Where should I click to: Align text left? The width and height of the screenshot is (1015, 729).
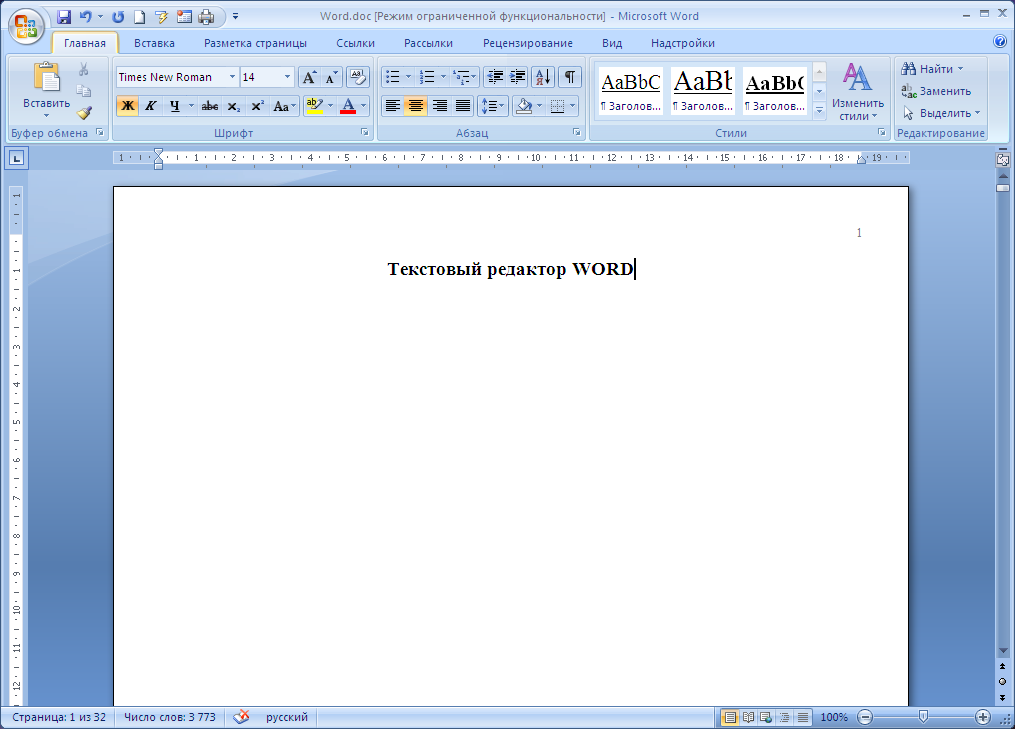[x=392, y=106]
